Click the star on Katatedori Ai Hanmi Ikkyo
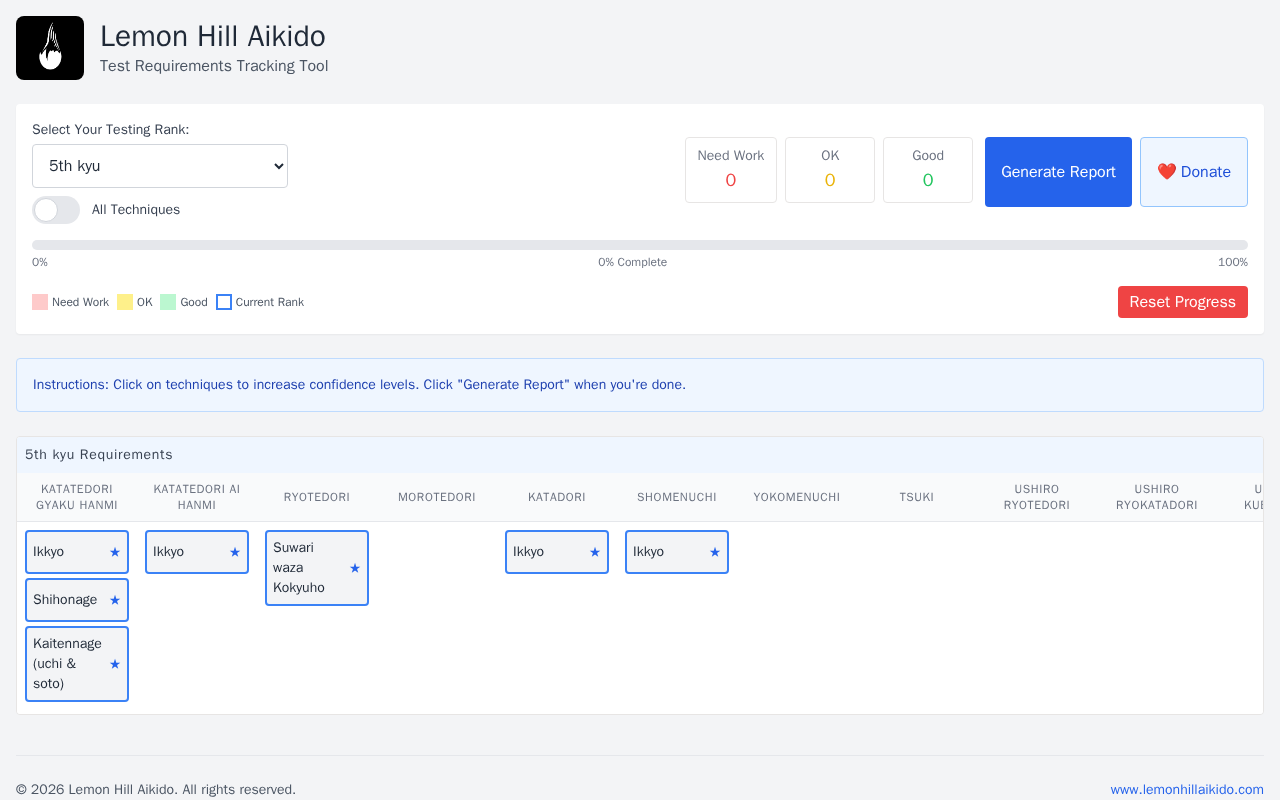Image resolution: width=1280 pixels, height=800 pixels. [235, 552]
